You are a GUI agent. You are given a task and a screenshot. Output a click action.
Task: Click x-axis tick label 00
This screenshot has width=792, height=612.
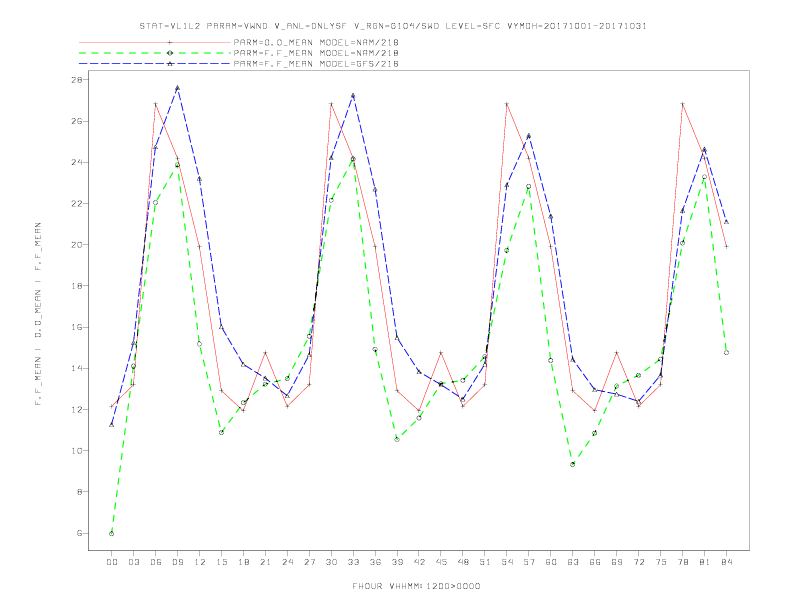click(112, 562)
